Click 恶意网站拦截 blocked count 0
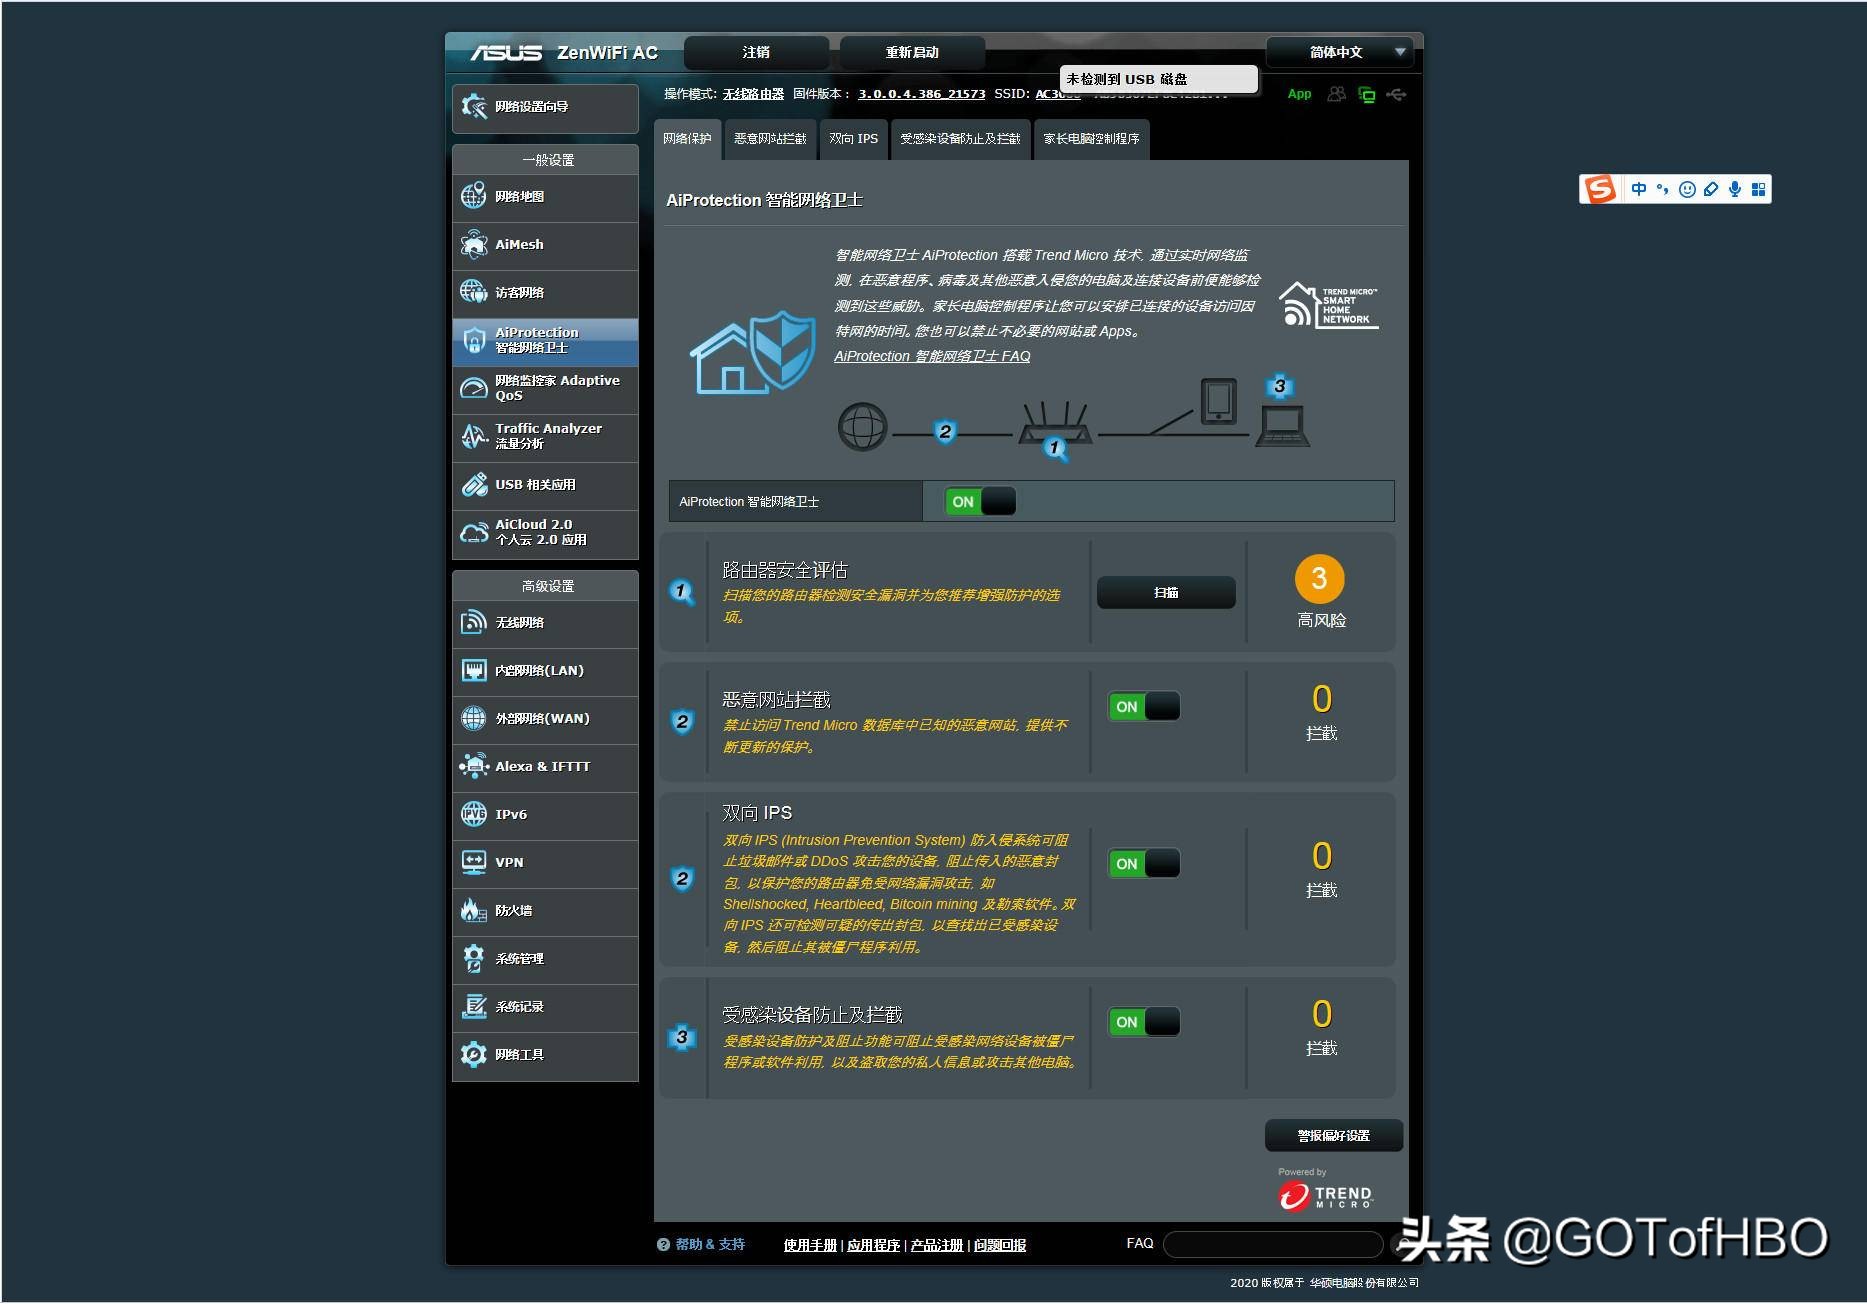The image size is (1867, 1304). click(x=1321, y=699)
